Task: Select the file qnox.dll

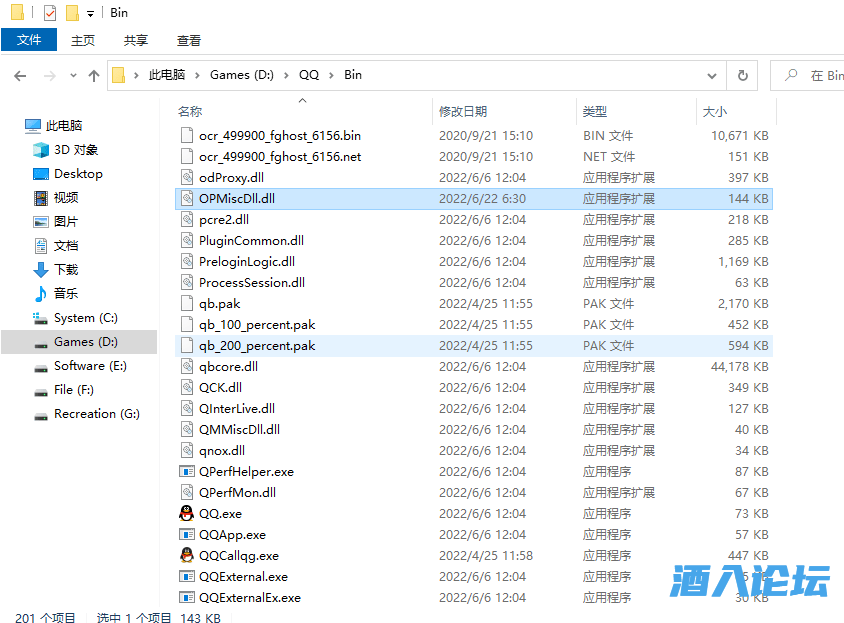Action: 474,450
